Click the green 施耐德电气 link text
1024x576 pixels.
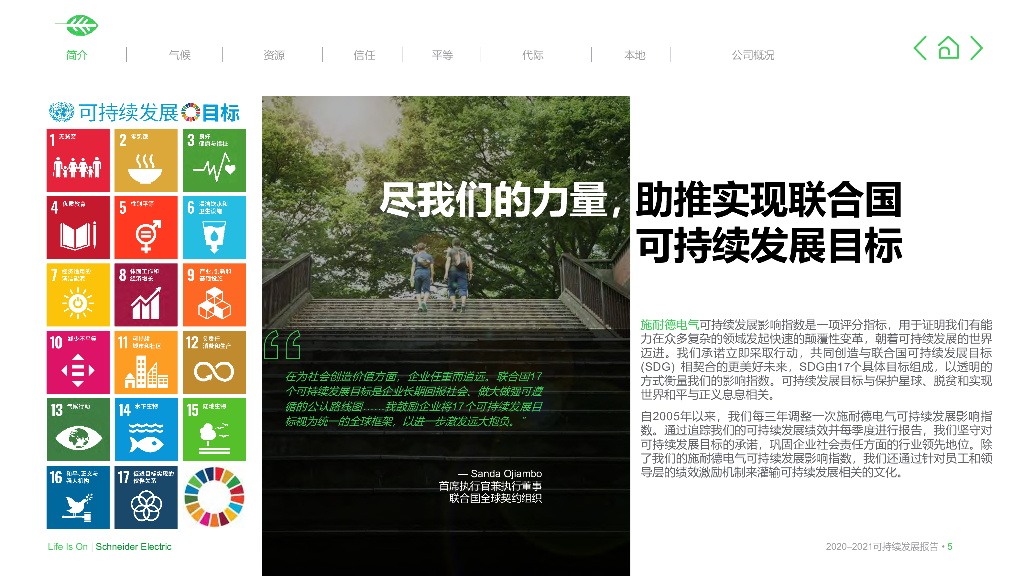[669, 325]
